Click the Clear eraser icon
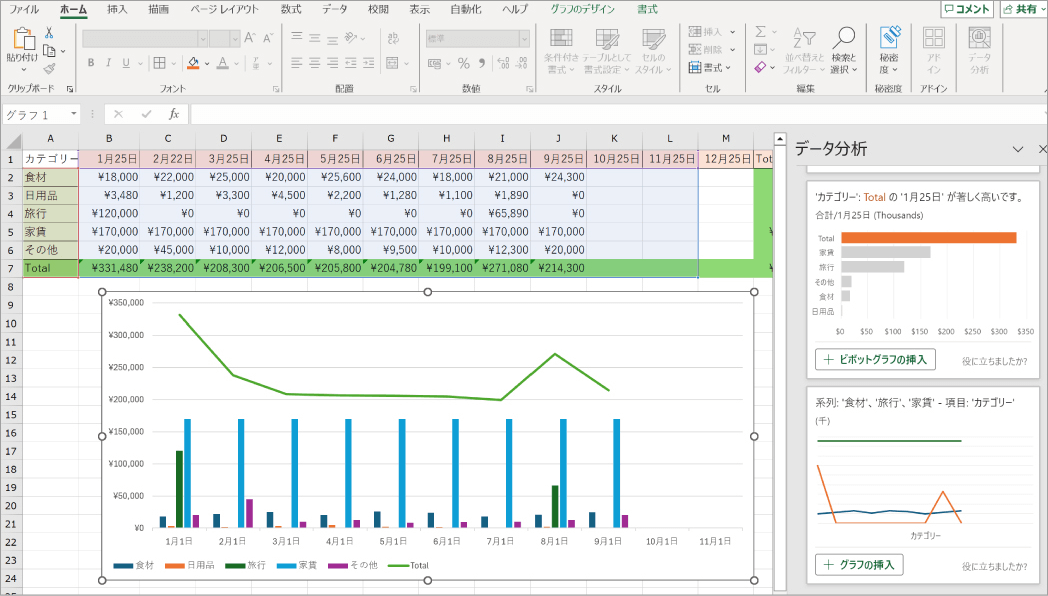1048x596 pixels. tap(760, 68)
